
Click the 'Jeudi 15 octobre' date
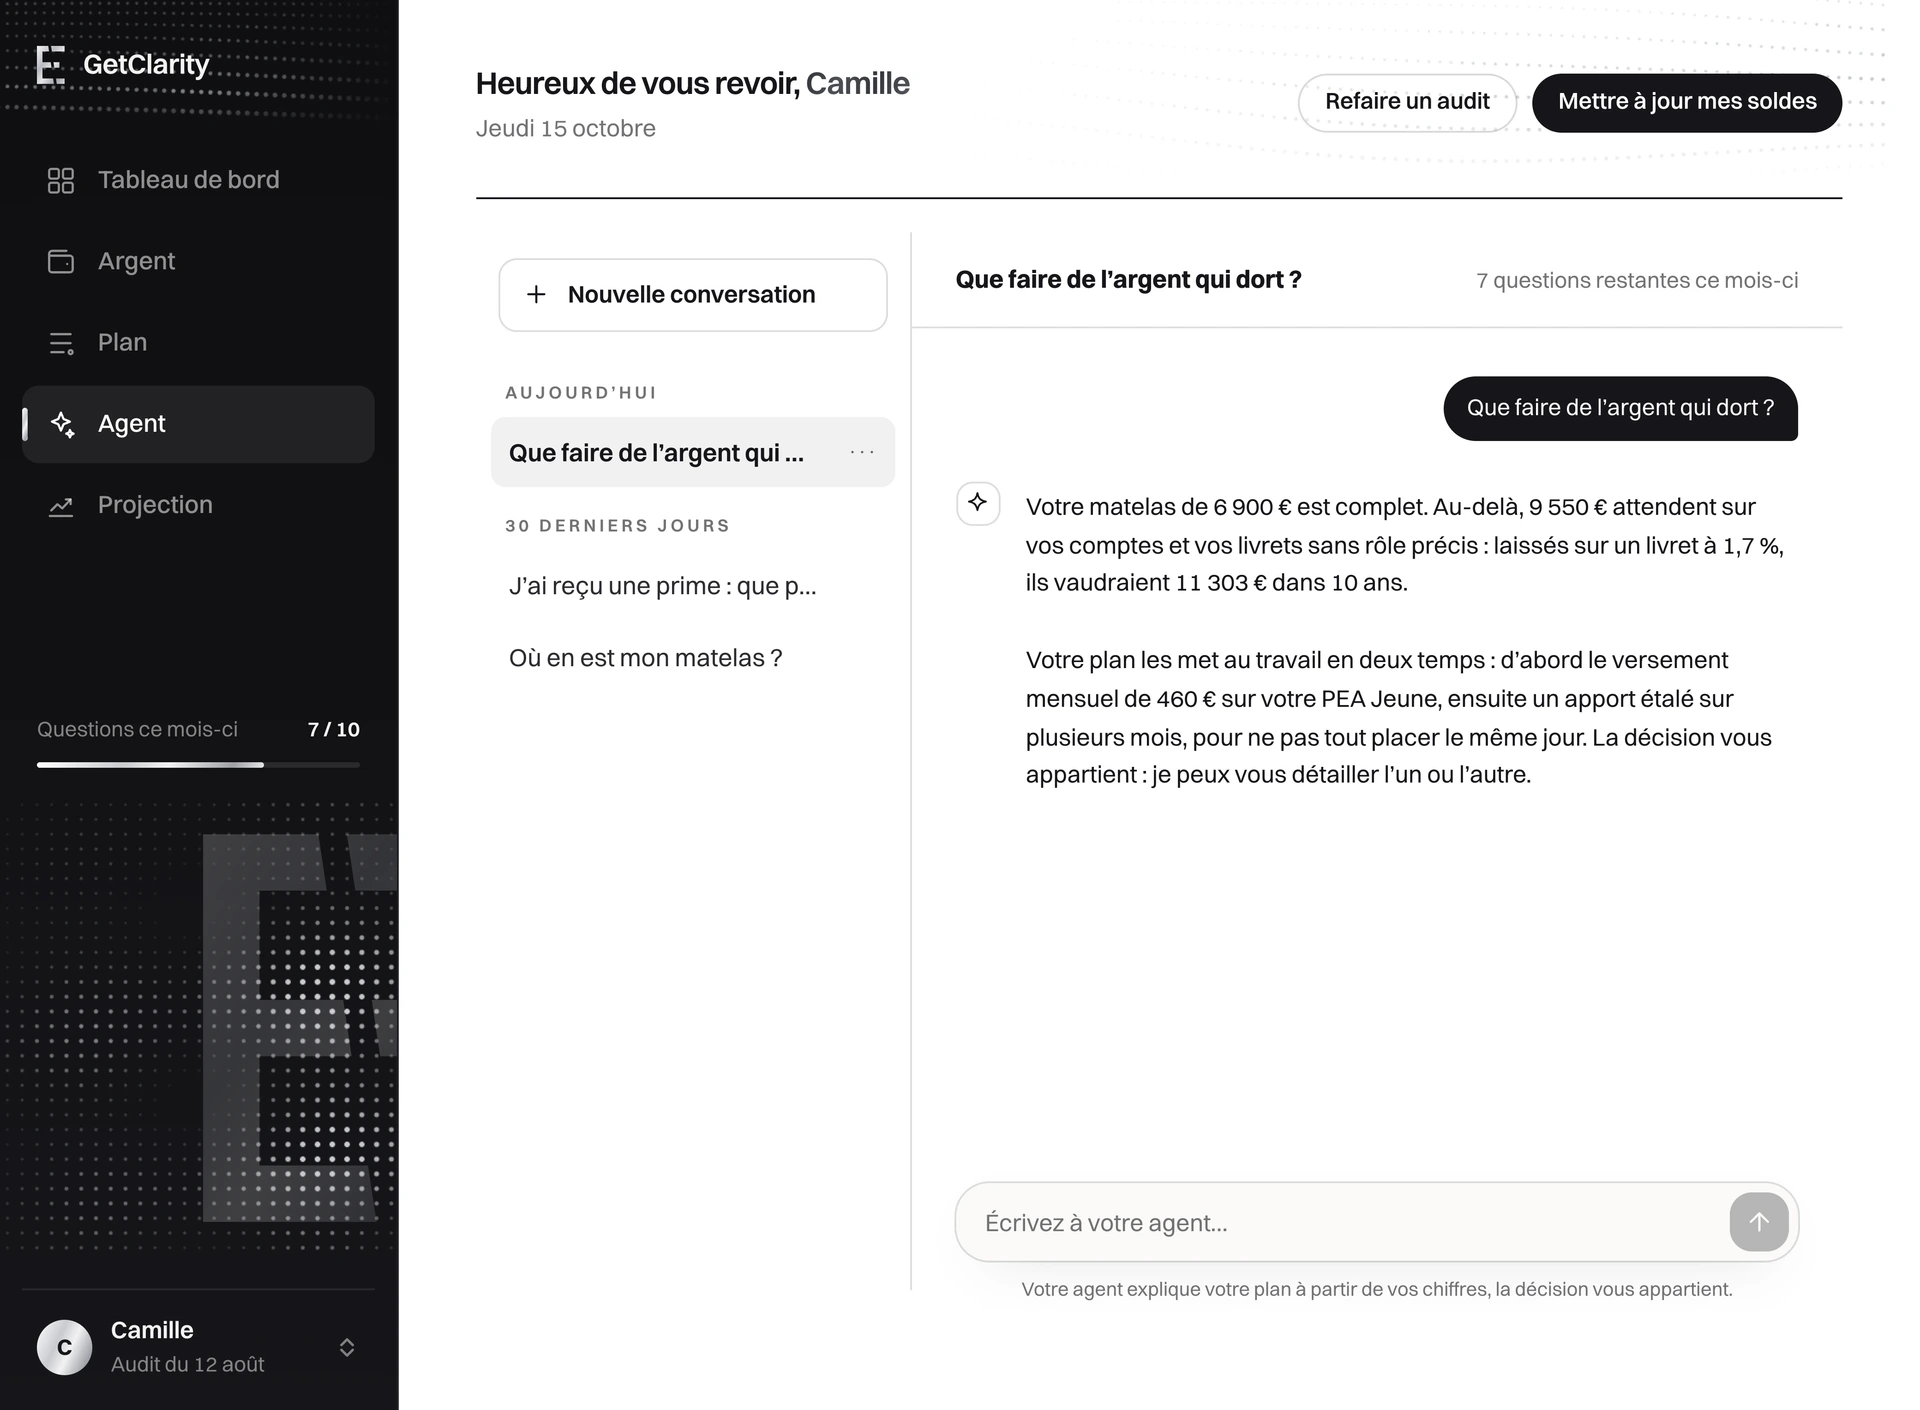(x=565, y=129)
